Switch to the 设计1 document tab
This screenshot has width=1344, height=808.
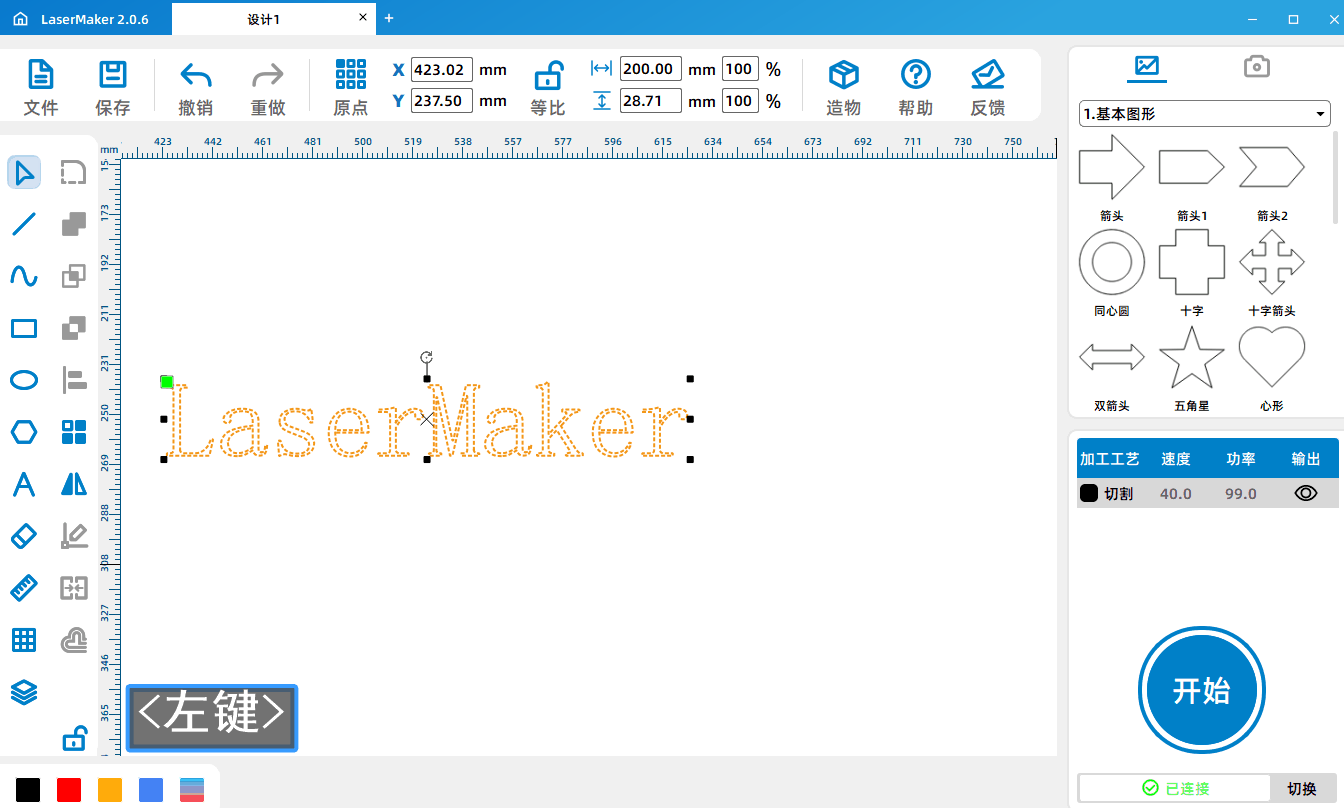(264, 19)
